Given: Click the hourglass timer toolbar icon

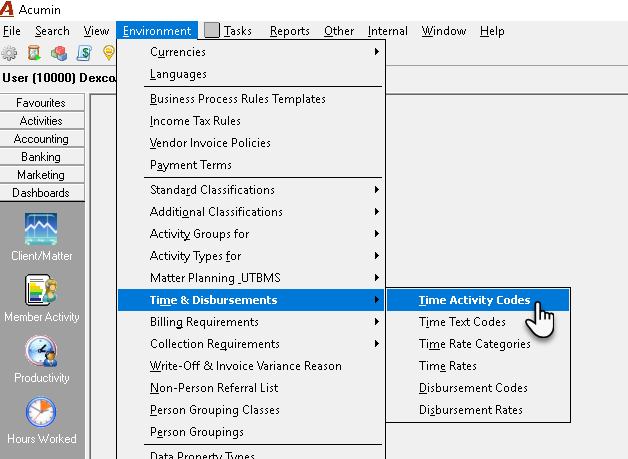Looking at the screenshot, I should click(x=34, y=53).
